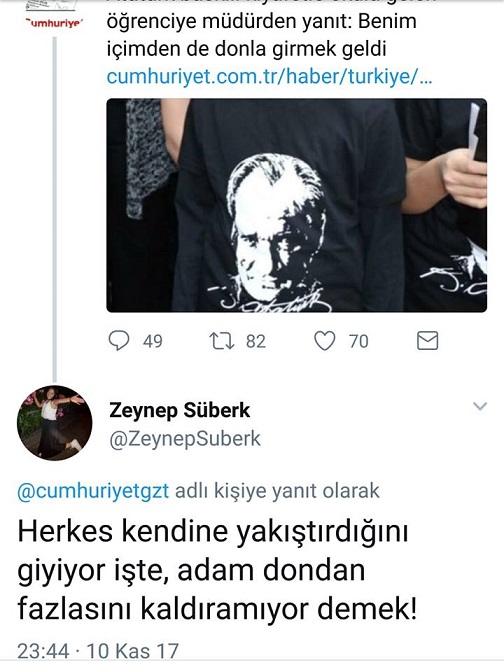Send via direct message envelope icon
The image size is (504, 672).
tap(427, 341)
